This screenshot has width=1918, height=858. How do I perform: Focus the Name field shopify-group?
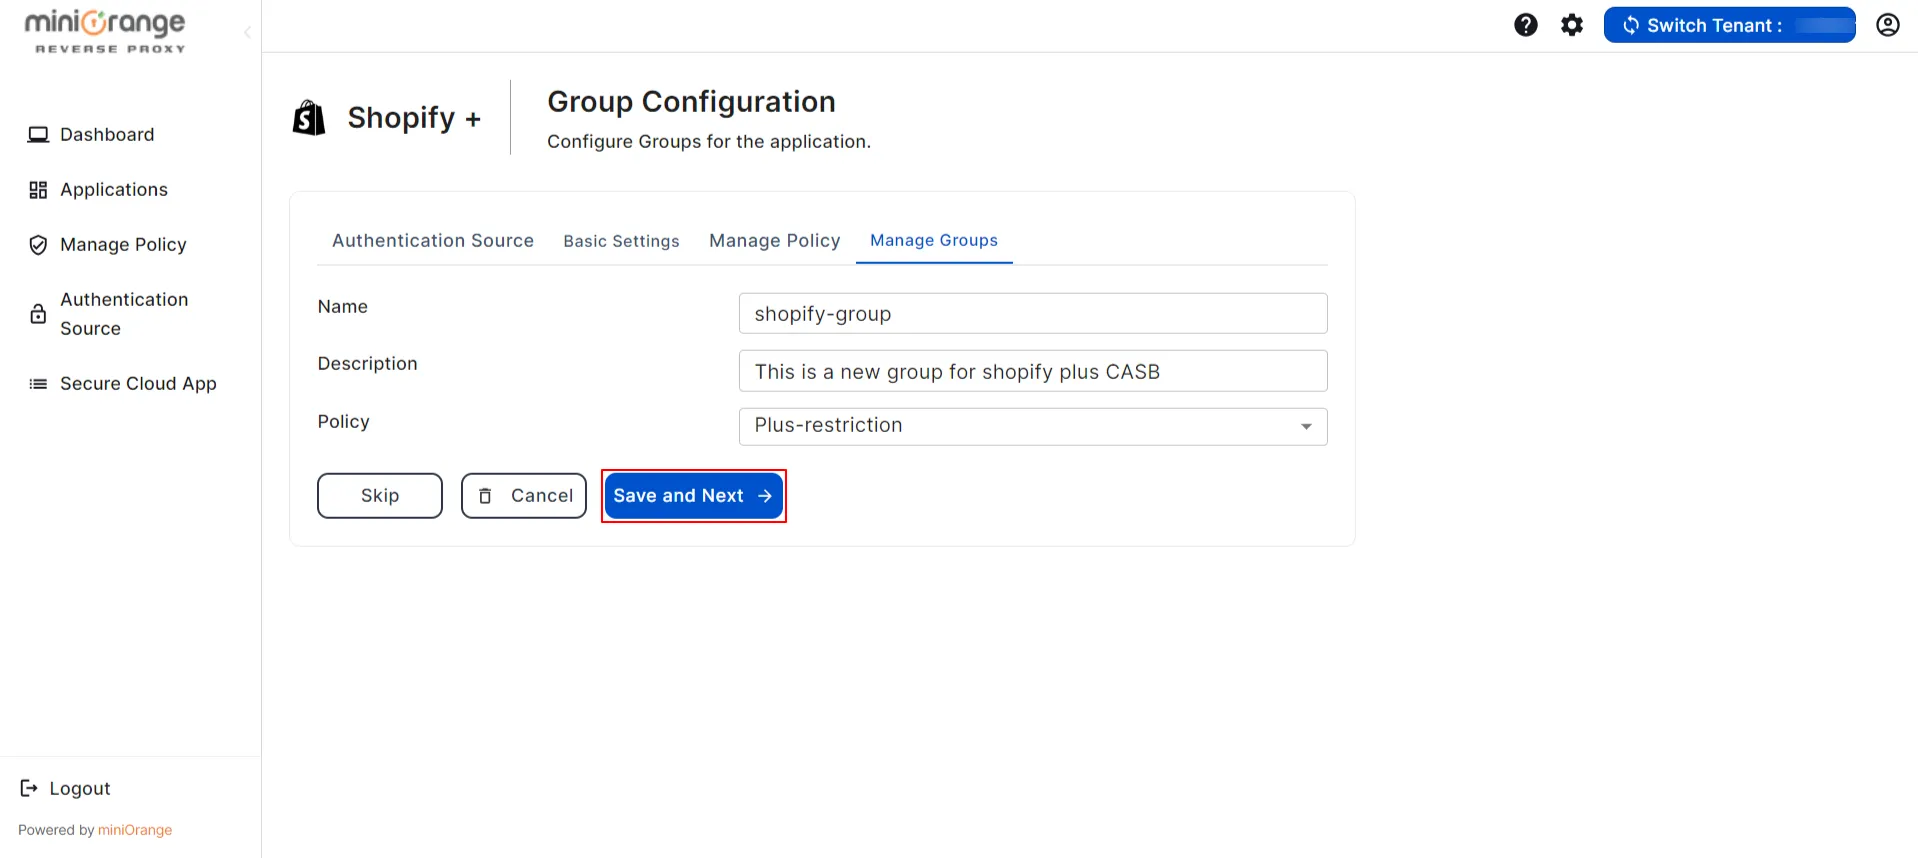[1033, 314]
